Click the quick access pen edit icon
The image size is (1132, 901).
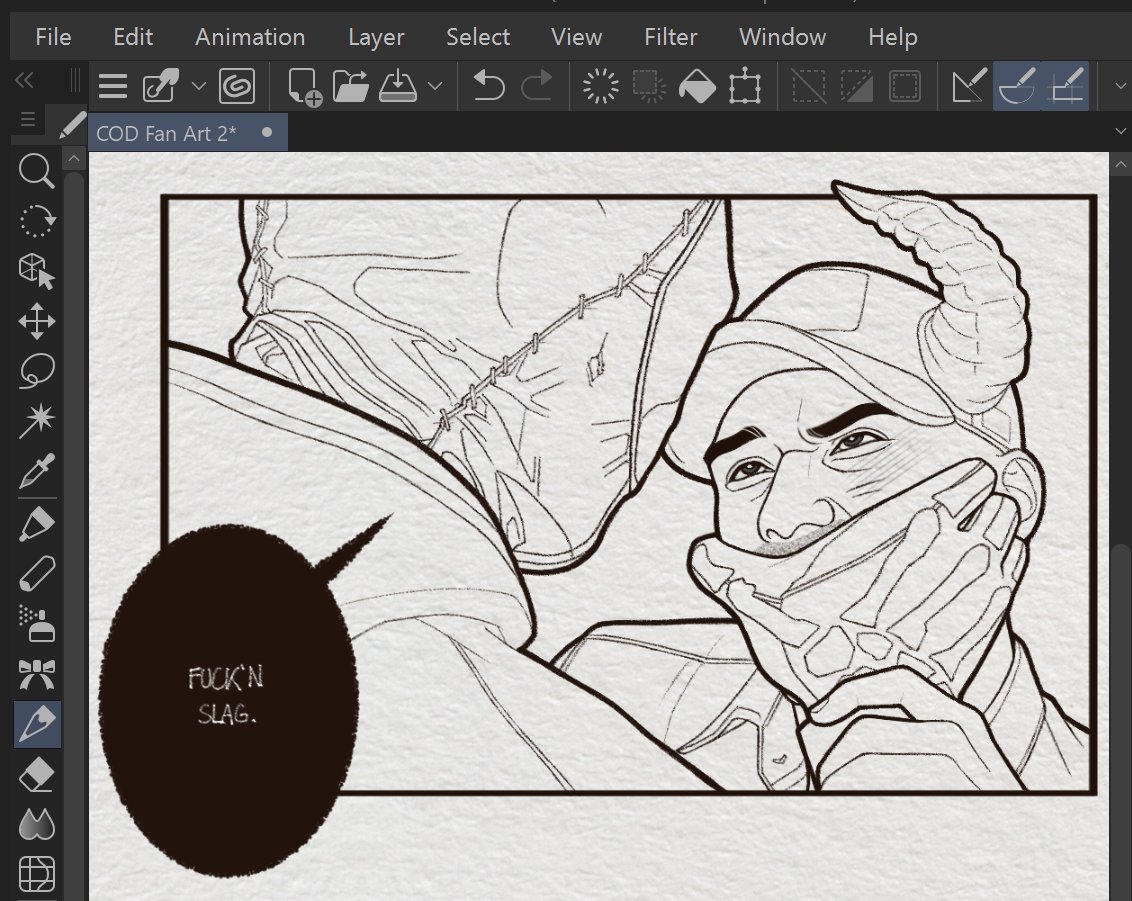click(x=160, y=87)
